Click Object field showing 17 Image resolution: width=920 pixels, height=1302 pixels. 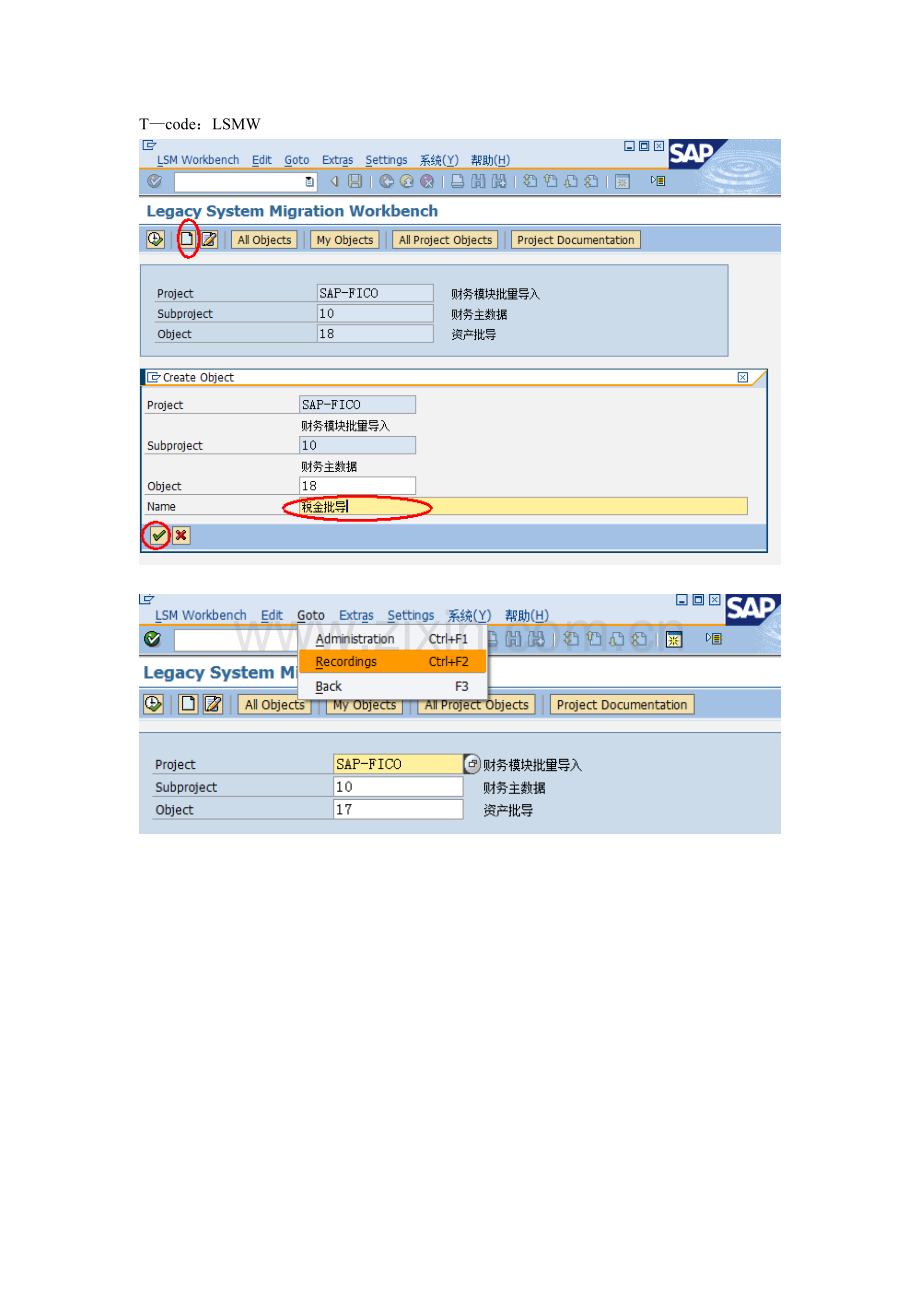pos(398,810)
